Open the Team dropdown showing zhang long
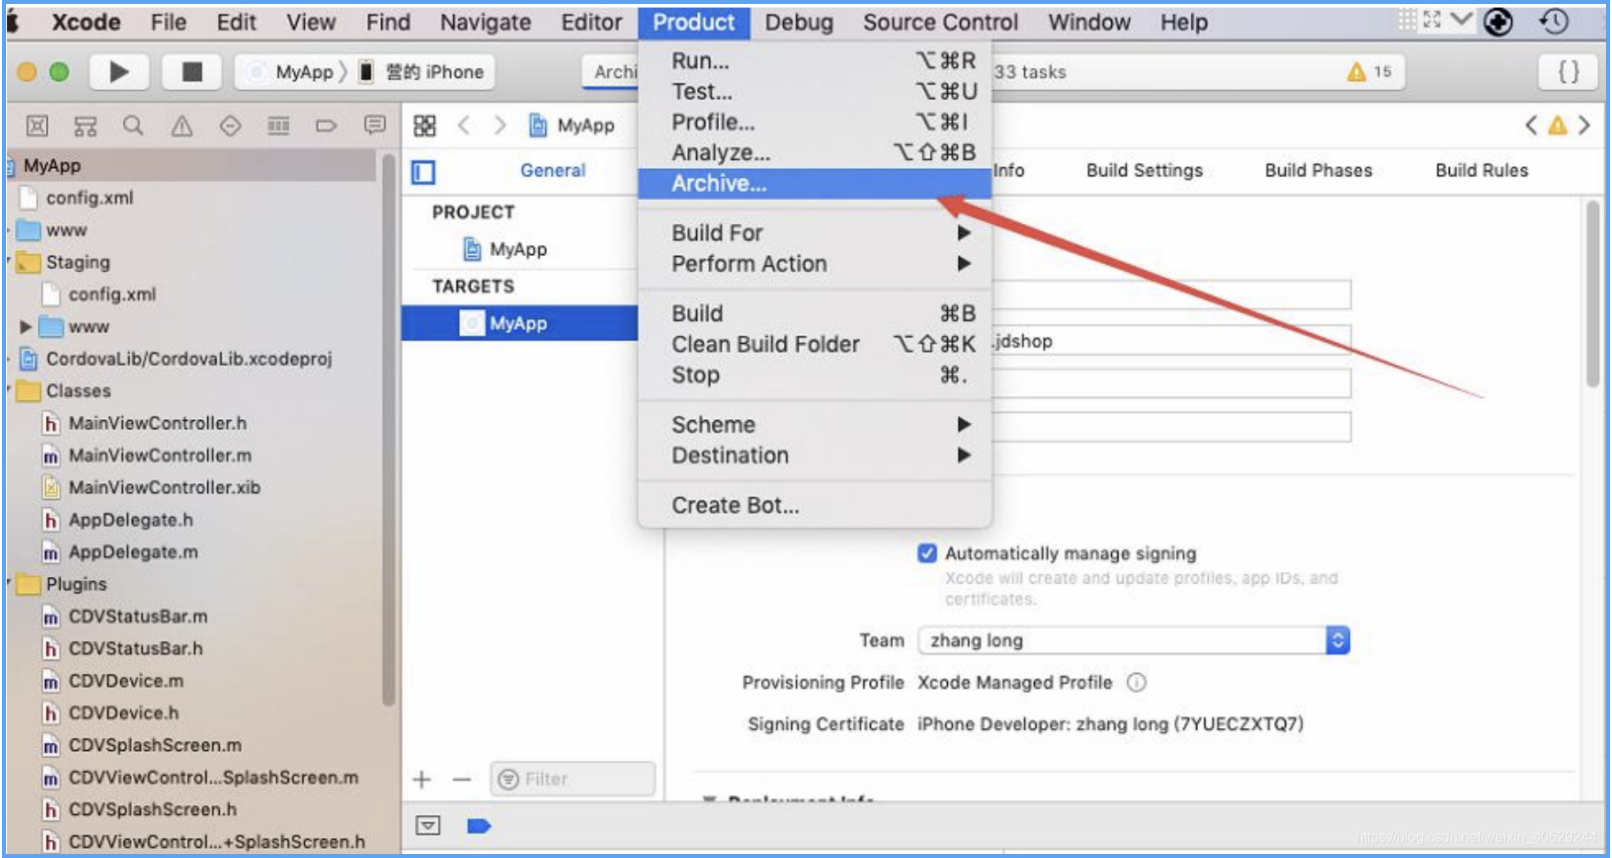 [1134, 640]
